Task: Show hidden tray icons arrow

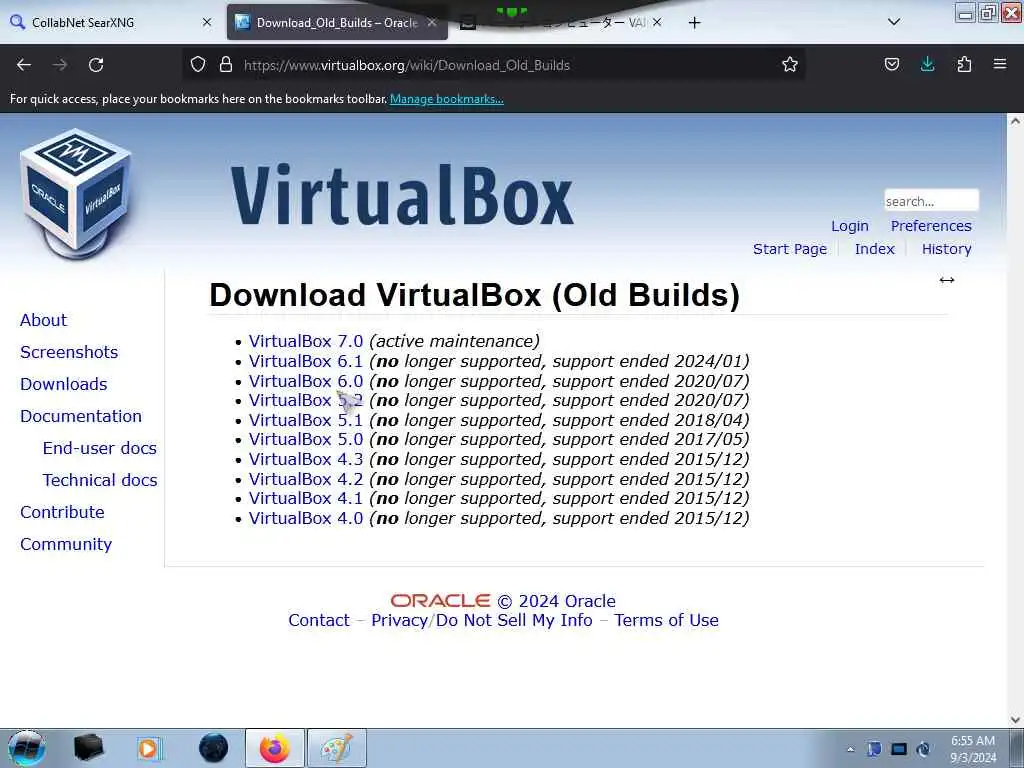Action: coord(850,750)
